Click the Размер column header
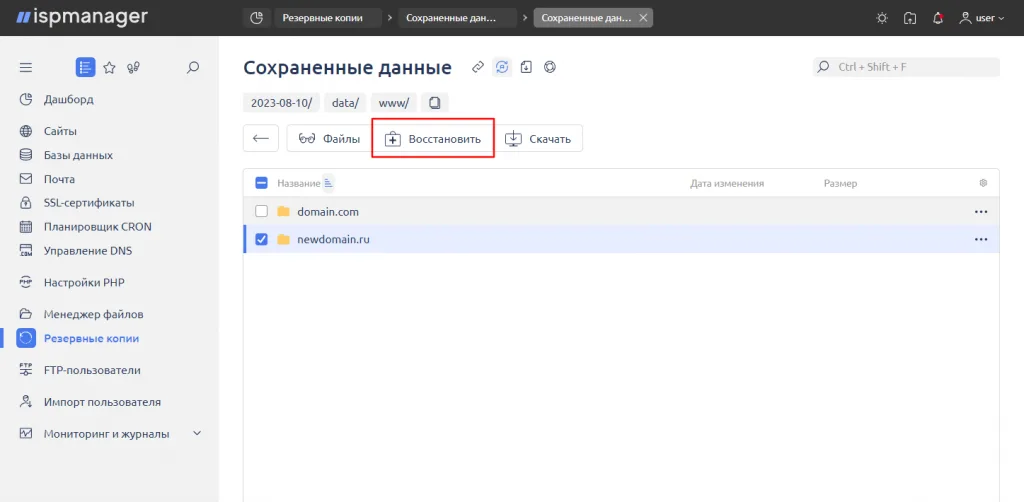Image resolution: width=1024 pixels, height=502 pixels. coord(840,183)
